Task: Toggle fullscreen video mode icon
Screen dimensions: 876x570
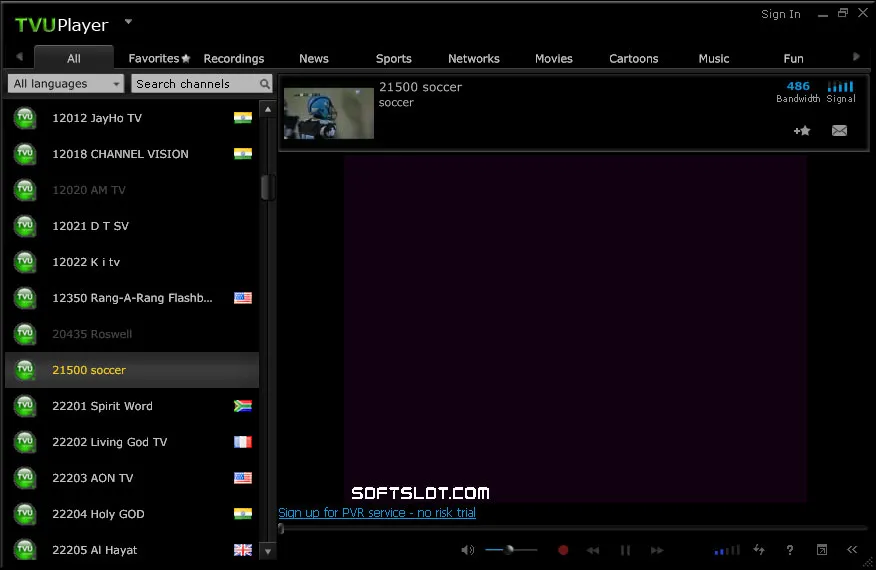Action: (x=822, y=550)
